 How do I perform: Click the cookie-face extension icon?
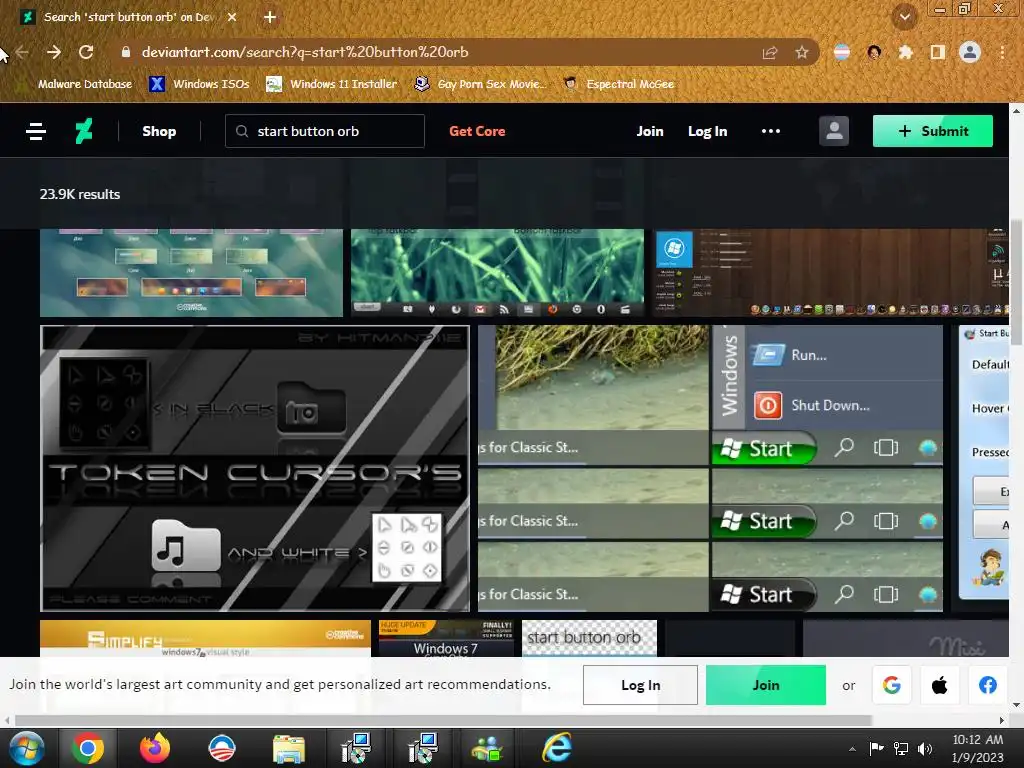tap(874, 52)
